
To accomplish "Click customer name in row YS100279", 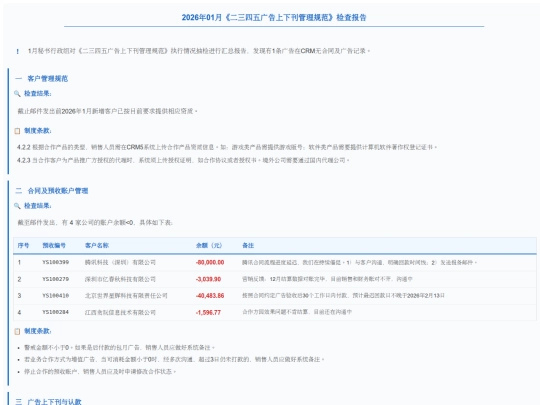I will click(120, 279).
